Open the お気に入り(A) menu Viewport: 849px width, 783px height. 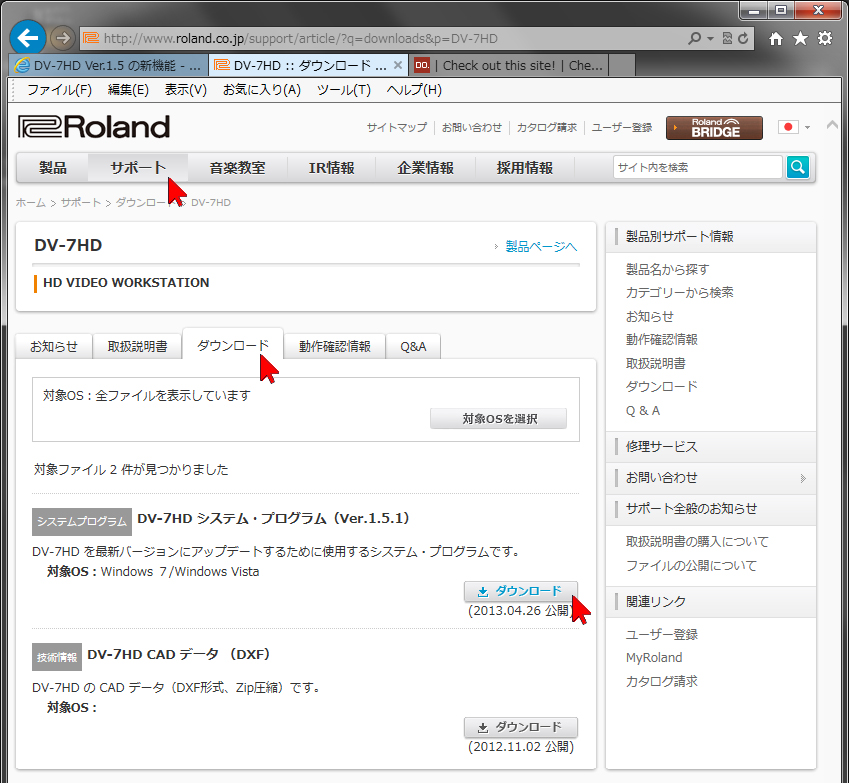click(x=261, y=90)
